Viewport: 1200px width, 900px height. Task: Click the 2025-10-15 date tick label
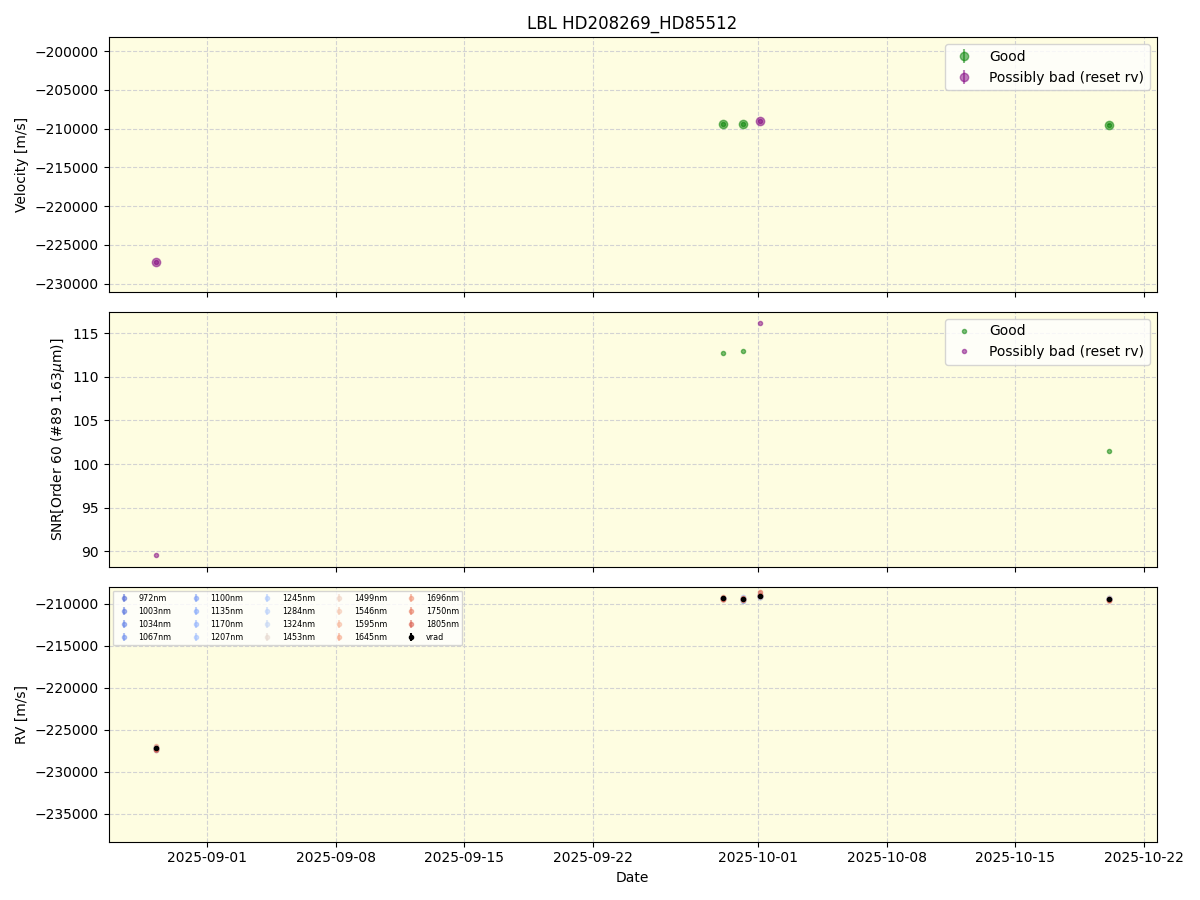click(1015, 857)
